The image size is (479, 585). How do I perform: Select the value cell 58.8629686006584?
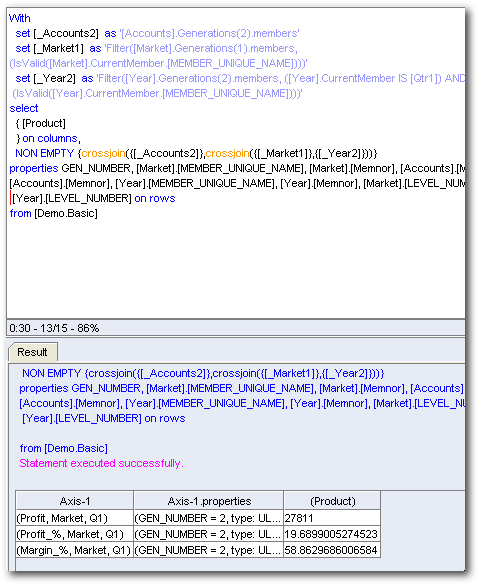pyautogui.click(x=332, y=550)
